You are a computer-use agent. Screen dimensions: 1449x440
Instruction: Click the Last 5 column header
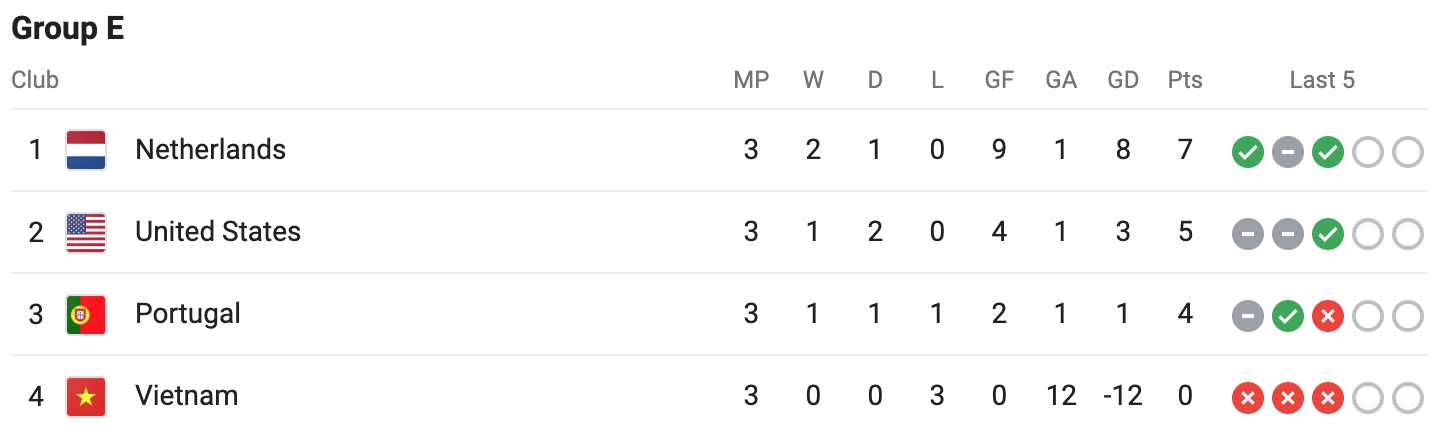tap(1322, 80)
